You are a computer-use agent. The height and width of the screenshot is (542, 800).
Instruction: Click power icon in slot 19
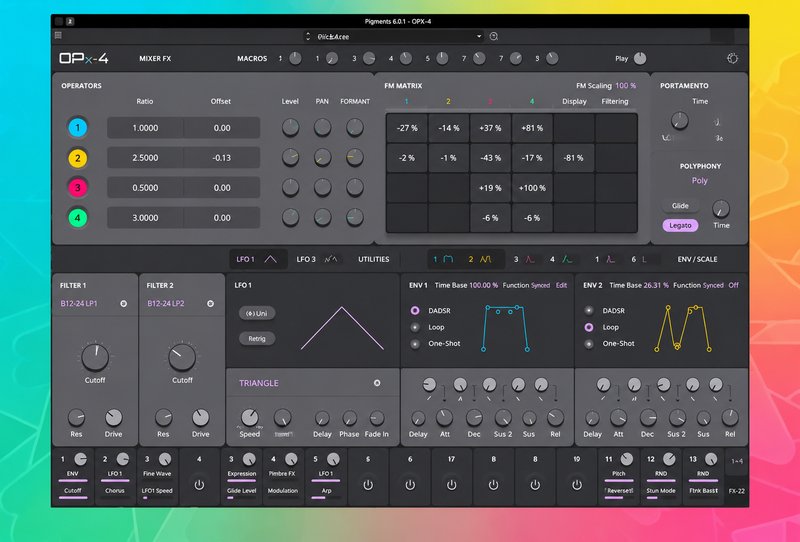point(577,485)
